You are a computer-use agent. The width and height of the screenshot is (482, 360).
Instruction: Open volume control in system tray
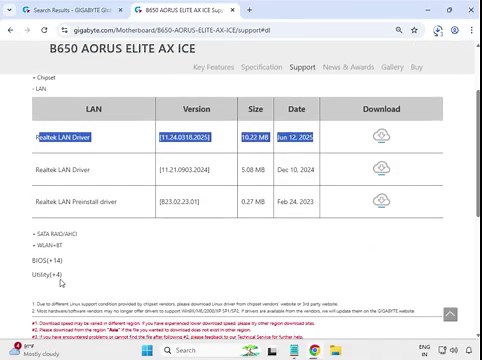click(454, 350)
